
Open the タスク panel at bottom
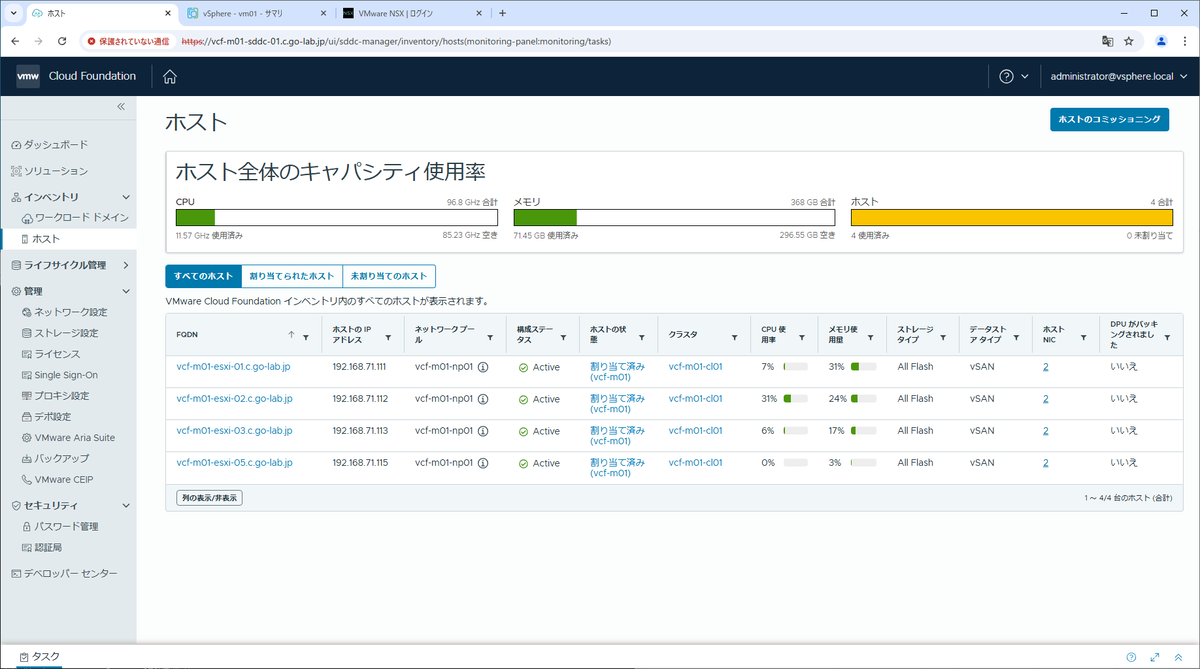pos(40,657)
